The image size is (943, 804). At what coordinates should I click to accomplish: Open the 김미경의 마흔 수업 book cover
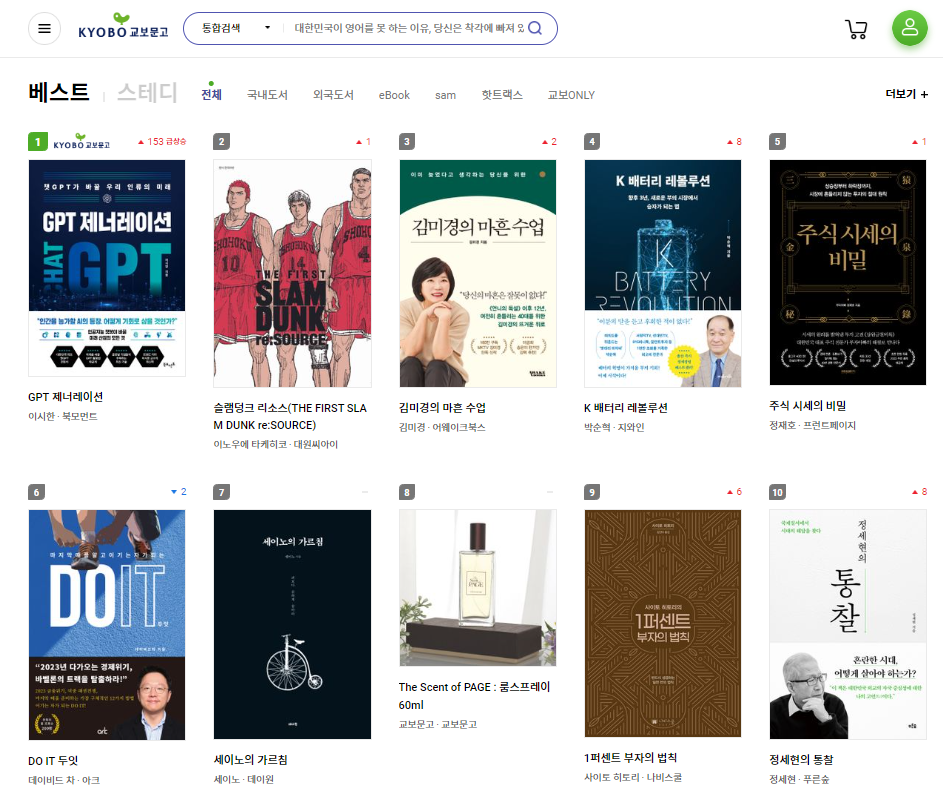tap(478, 273)
